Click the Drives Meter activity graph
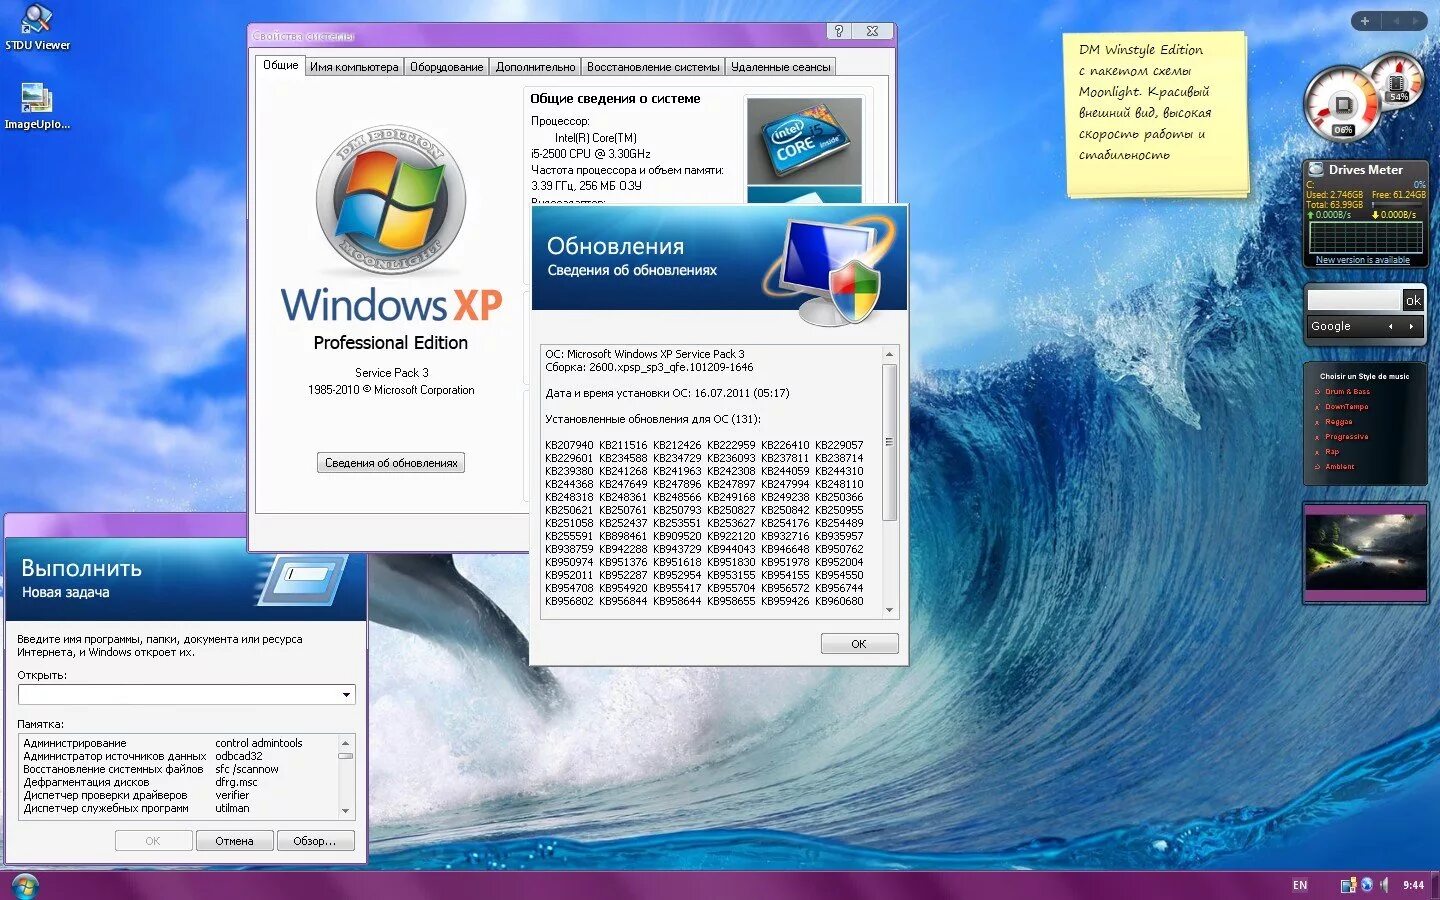The height and width of the screenshot is (900, 1440). [1366, 237]
